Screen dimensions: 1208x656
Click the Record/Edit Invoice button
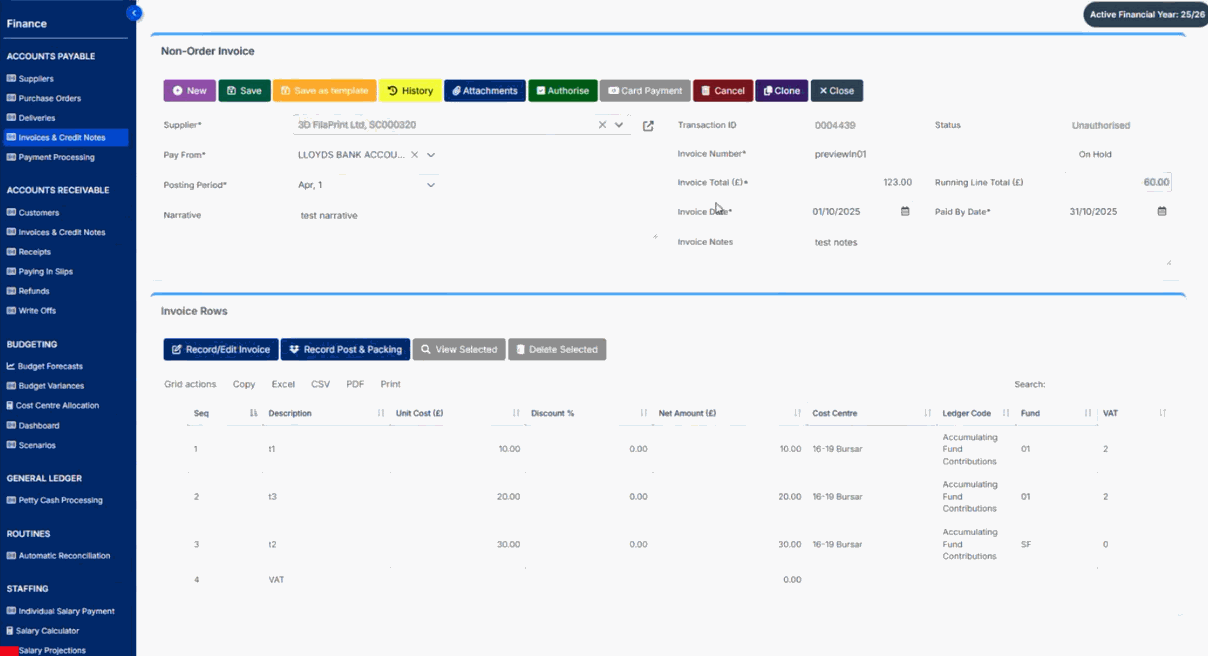[x=221, y=350]
